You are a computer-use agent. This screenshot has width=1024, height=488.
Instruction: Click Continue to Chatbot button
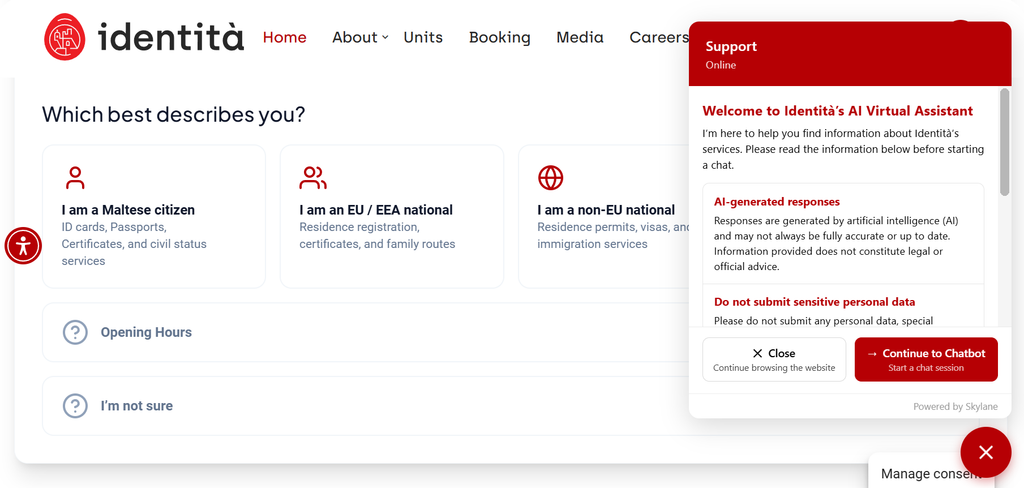(926, 359)
